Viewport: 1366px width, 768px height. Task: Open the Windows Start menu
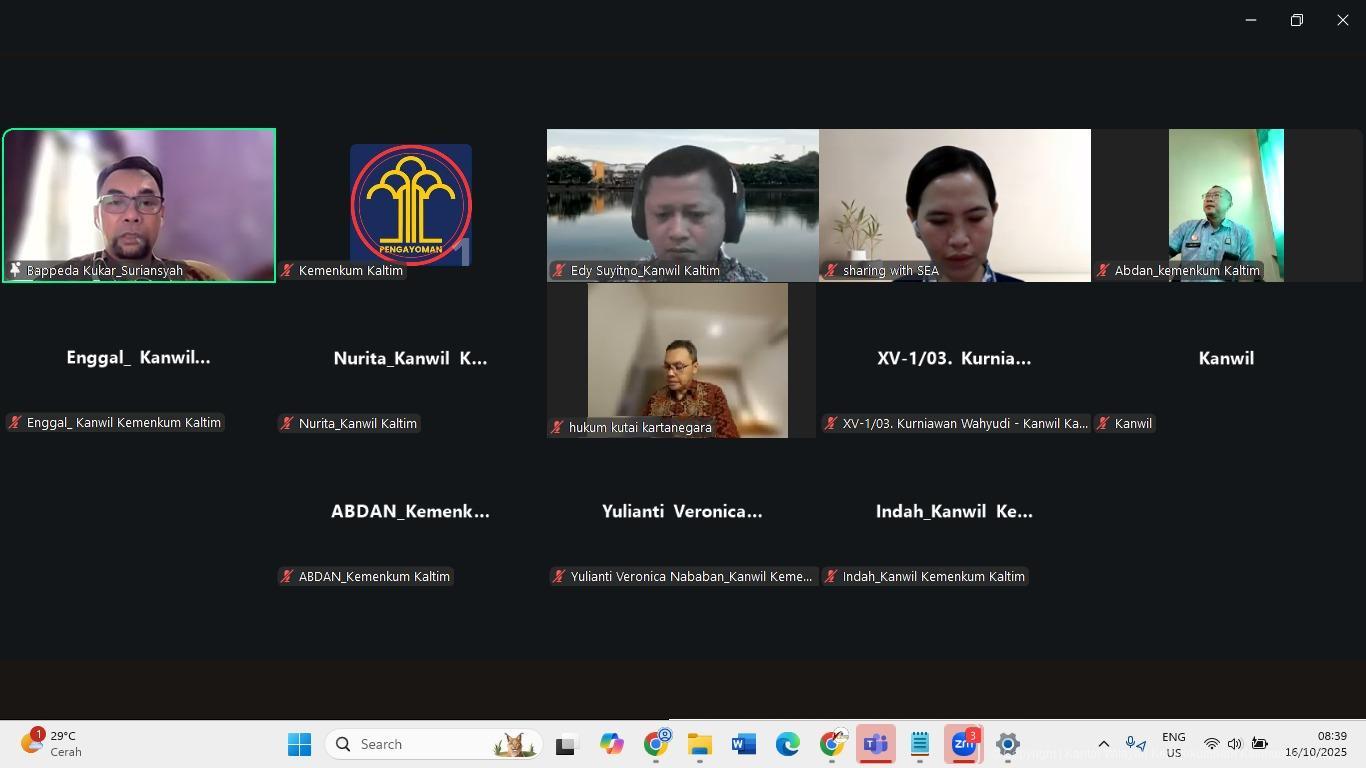(x=298, y=744)
